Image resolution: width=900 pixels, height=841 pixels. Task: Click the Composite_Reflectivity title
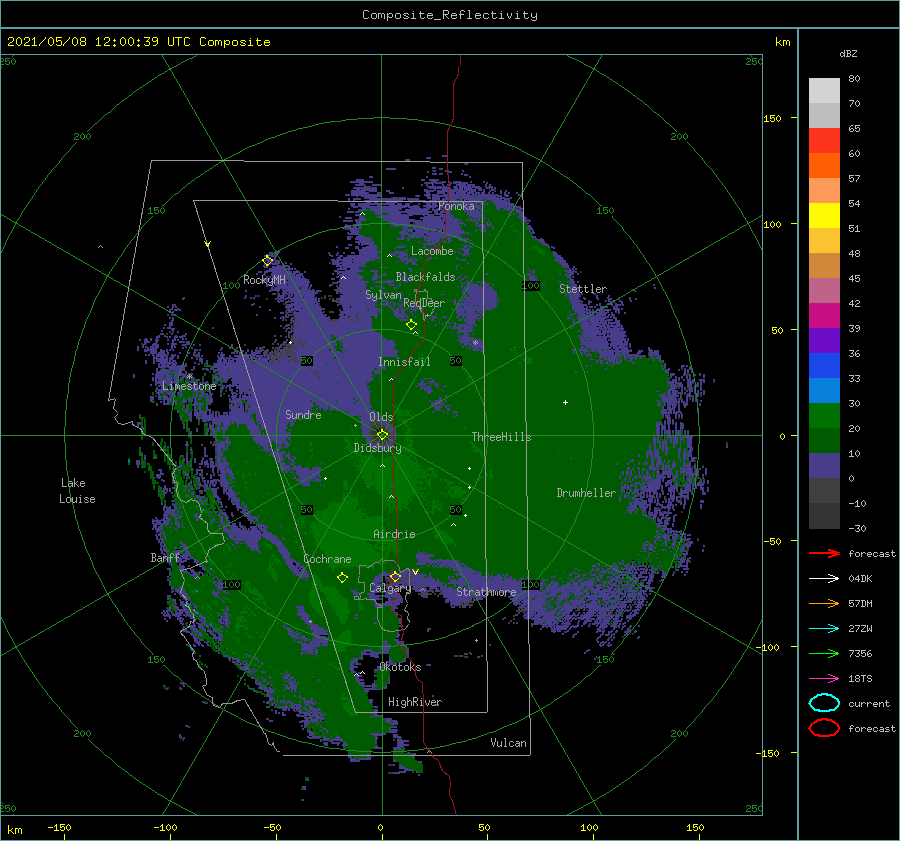coord(450,15)
